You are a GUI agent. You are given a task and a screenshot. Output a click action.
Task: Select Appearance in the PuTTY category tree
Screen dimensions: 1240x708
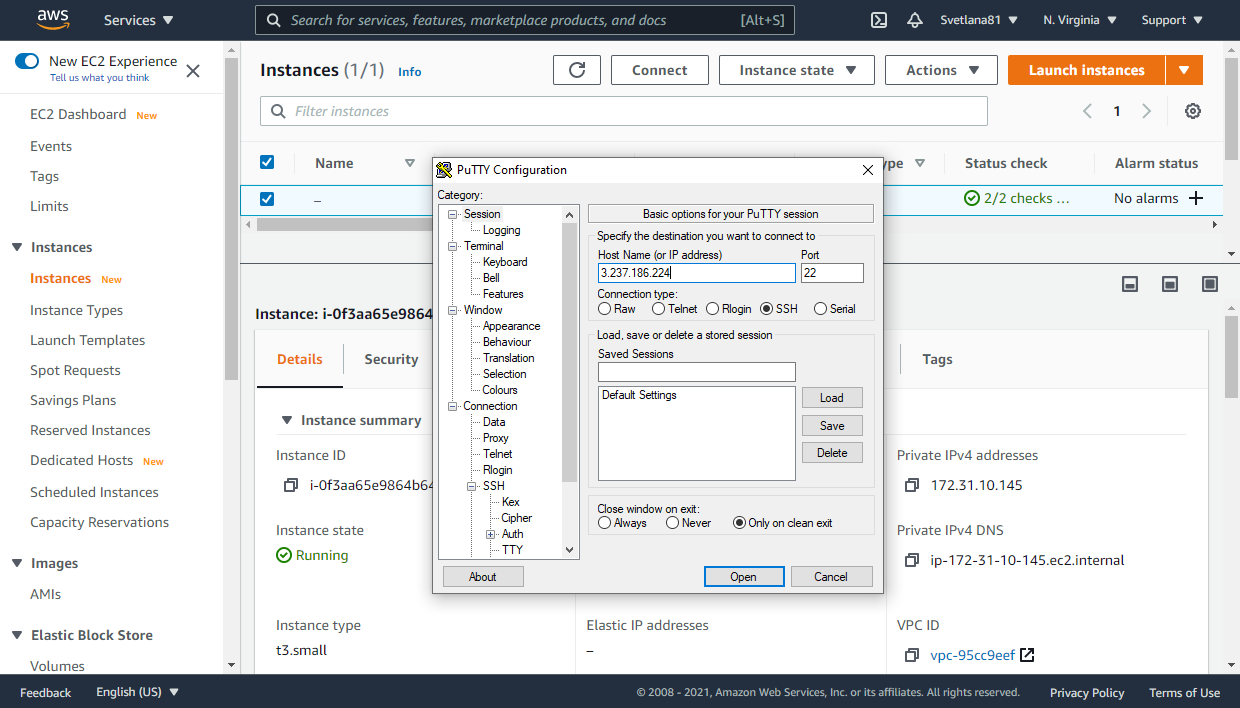coord(511,326)
